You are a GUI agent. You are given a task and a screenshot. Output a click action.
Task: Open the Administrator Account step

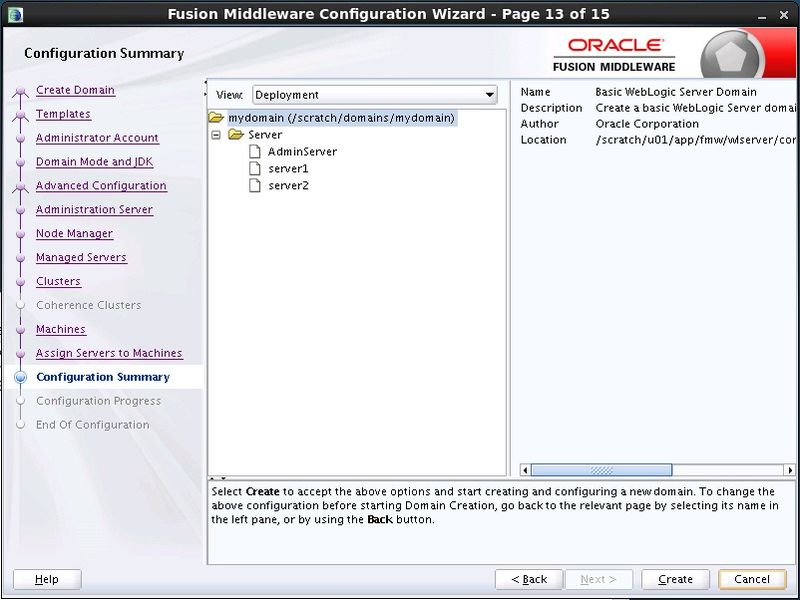click(97, 138)
